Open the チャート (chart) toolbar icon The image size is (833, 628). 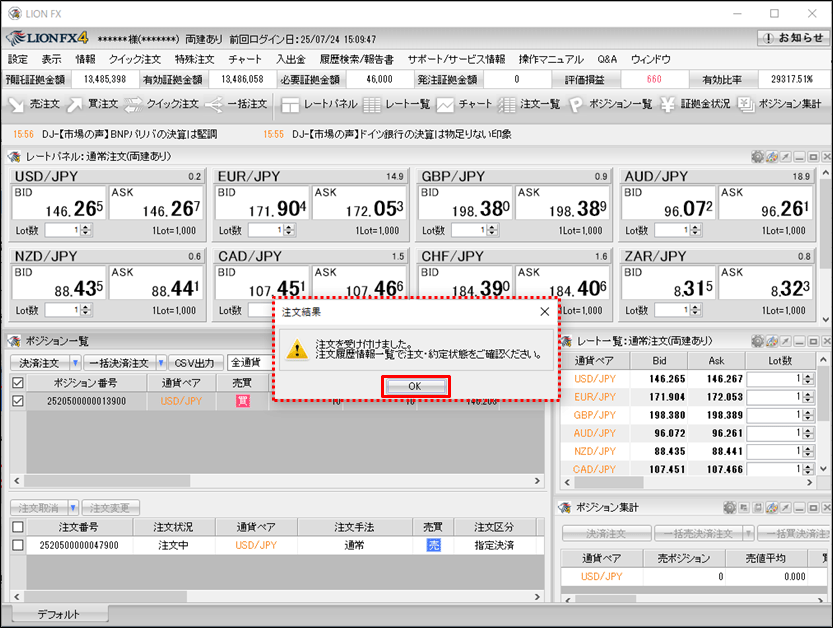(465, 104)
